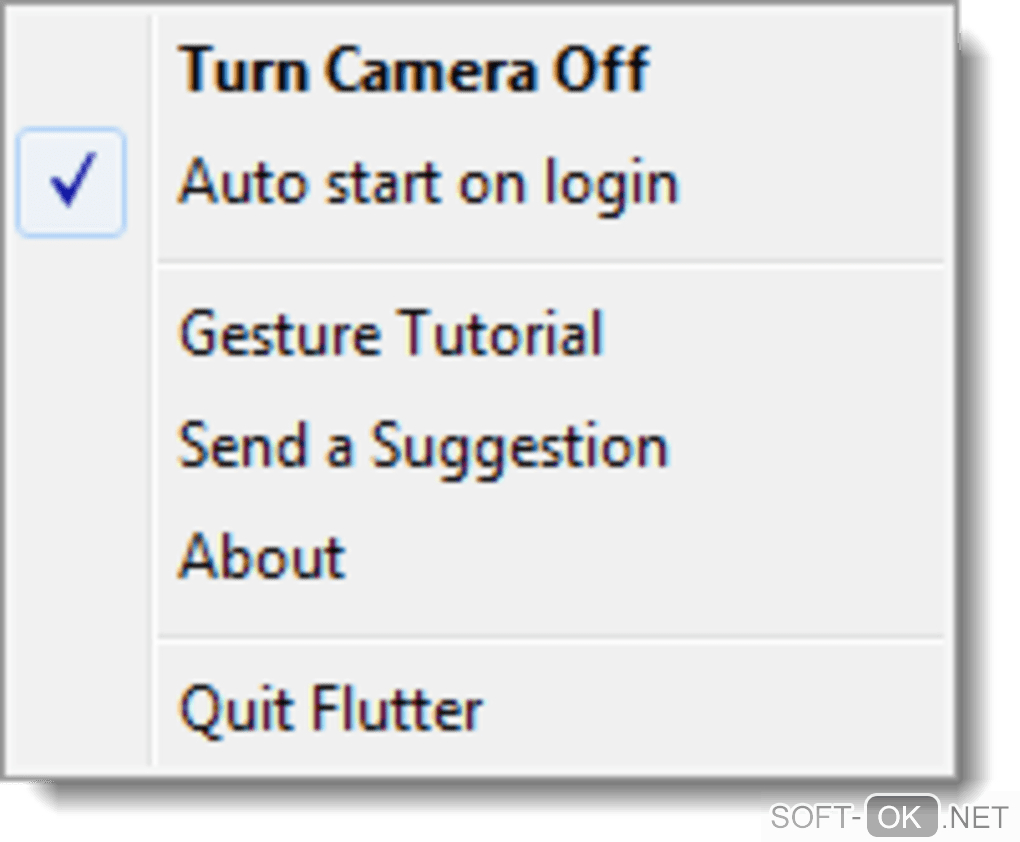Image resolution: width=1020 pixels, height=842 pixels.
Task: Show Flutter's About information
Action: tap(262, 556)
